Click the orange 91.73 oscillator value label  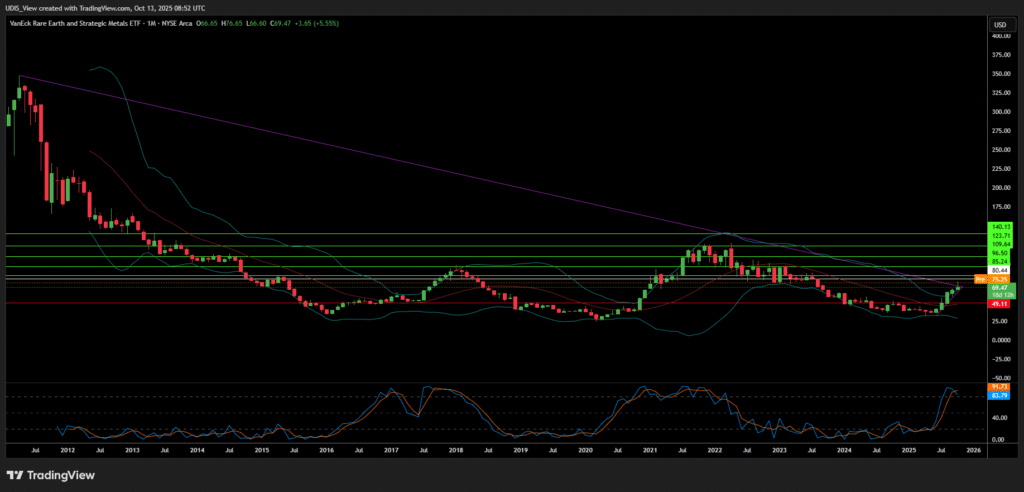point(1000,386)
